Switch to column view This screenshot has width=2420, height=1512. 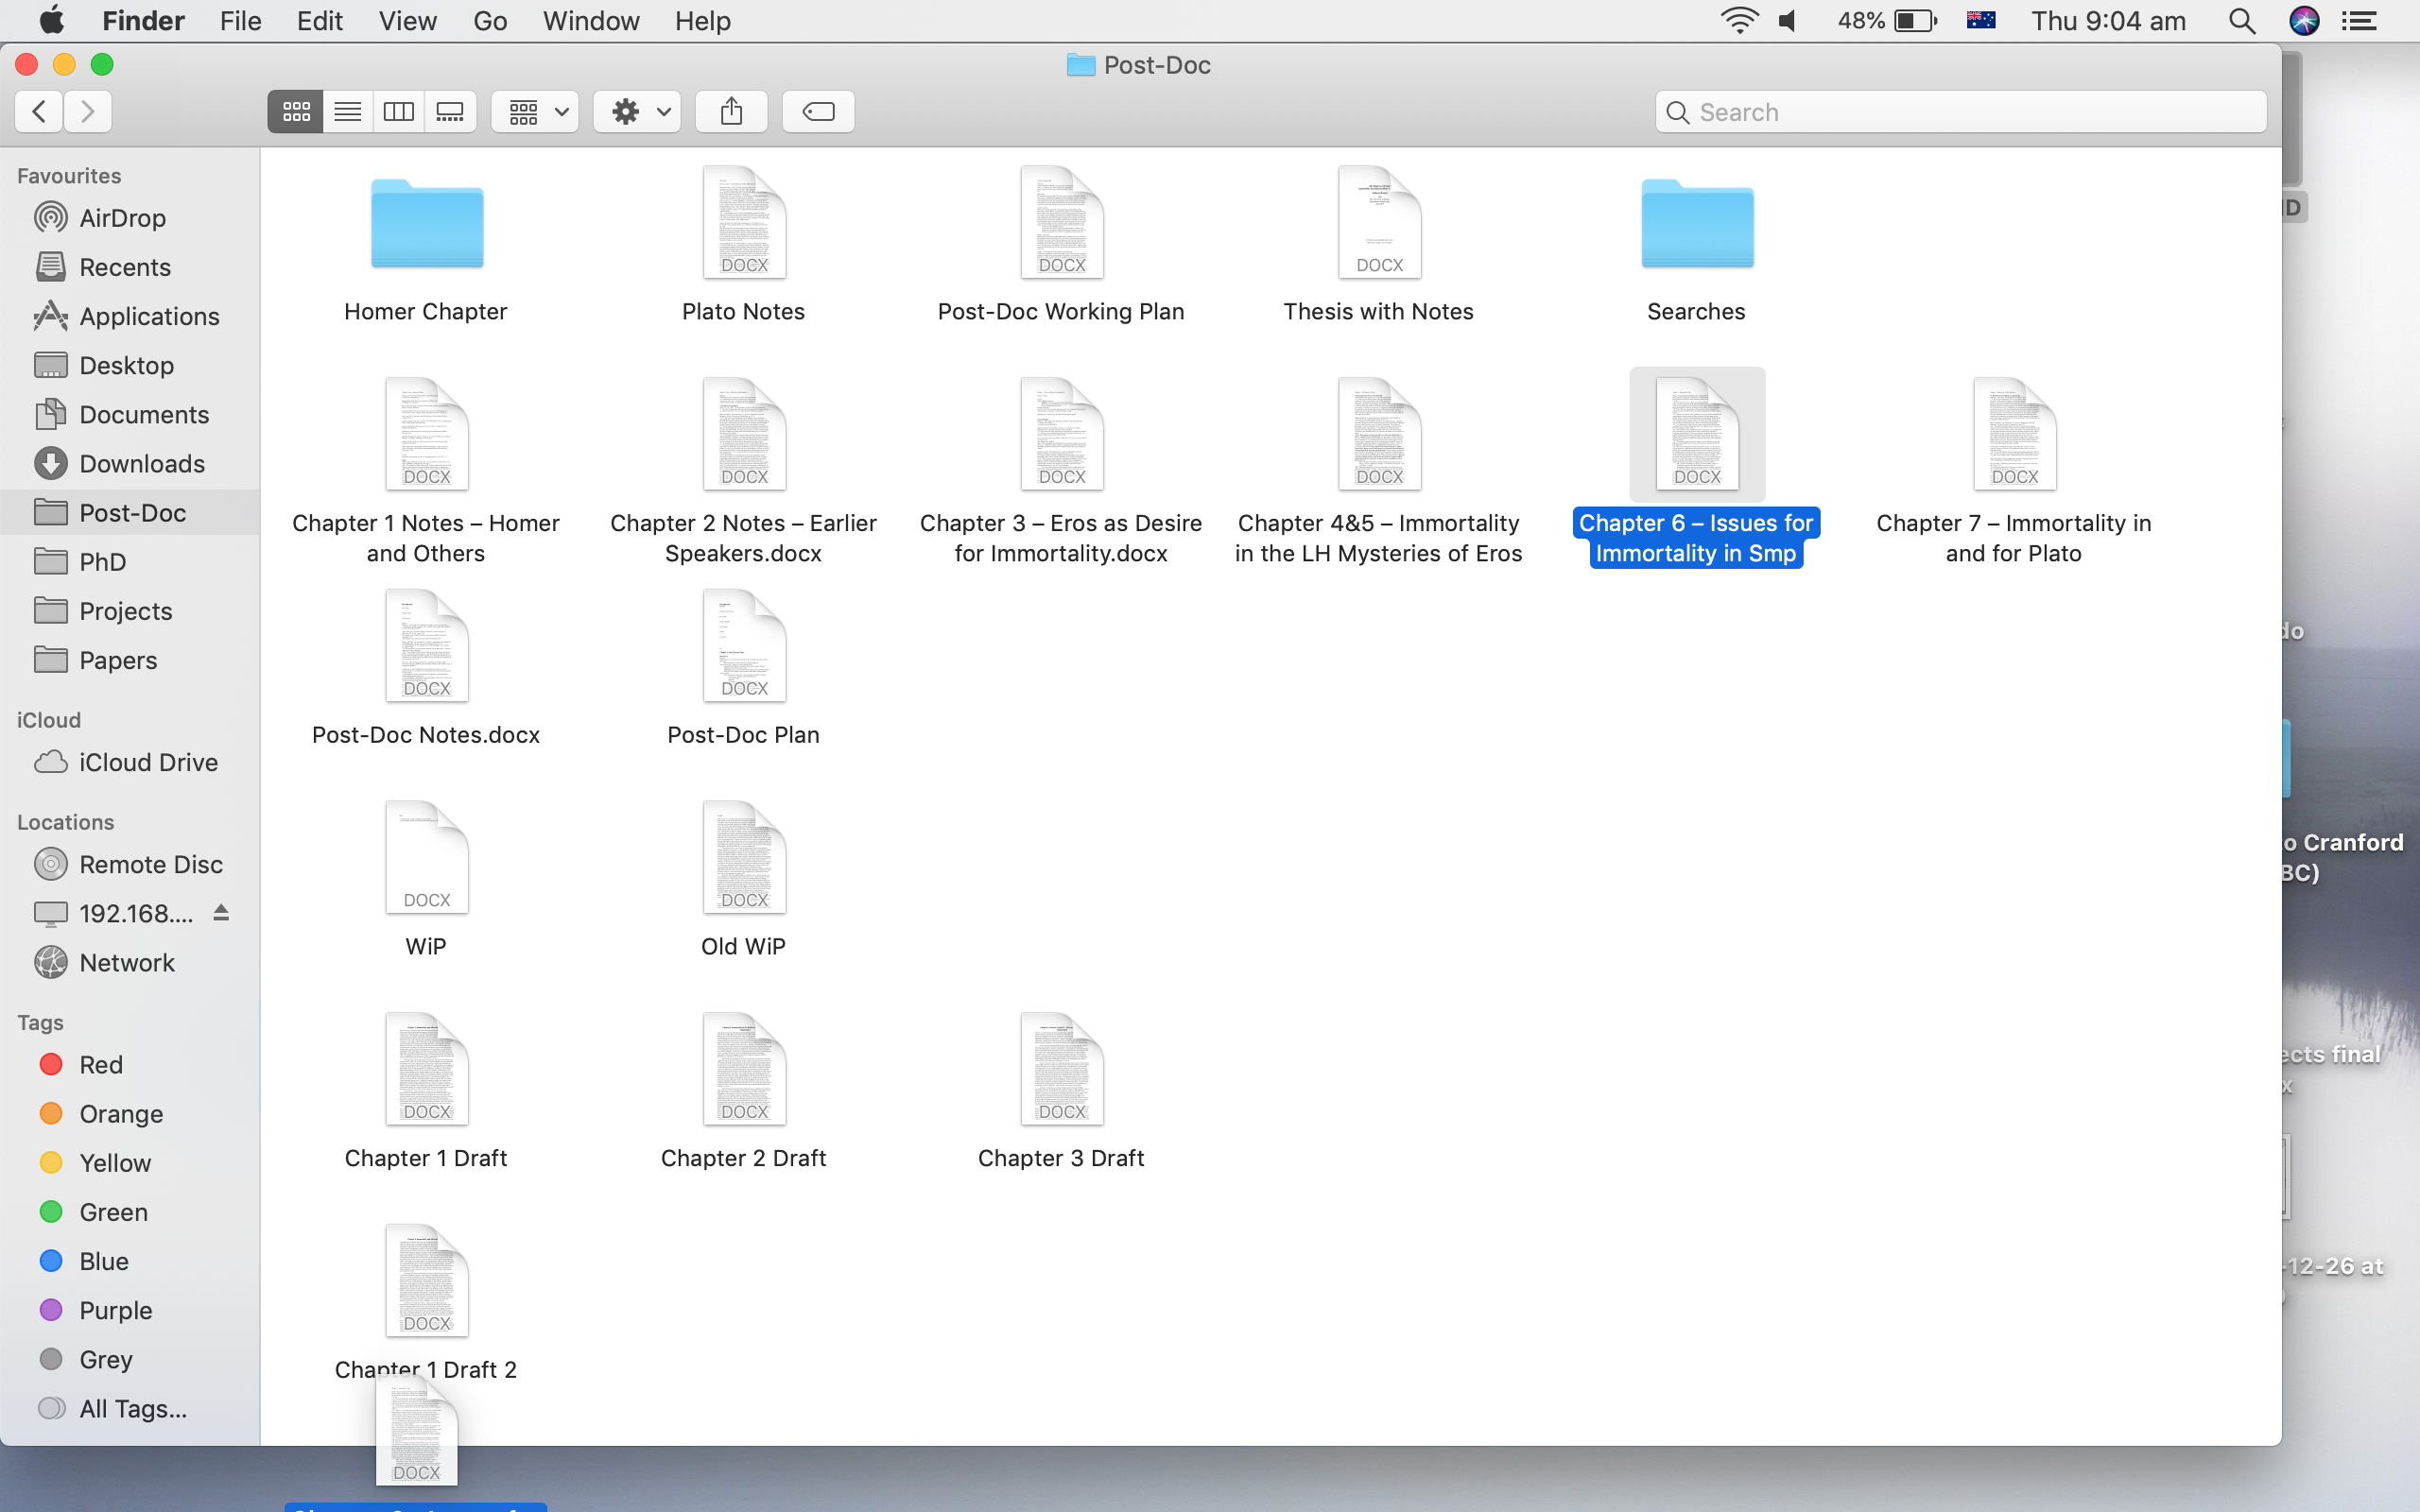tap(398, 111)
